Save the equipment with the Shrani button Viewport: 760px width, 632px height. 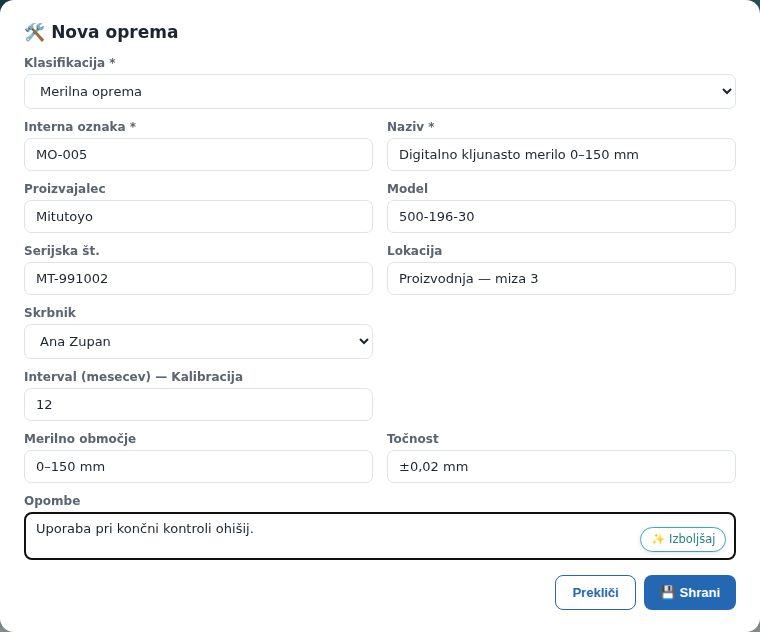(x=690, y=592)
